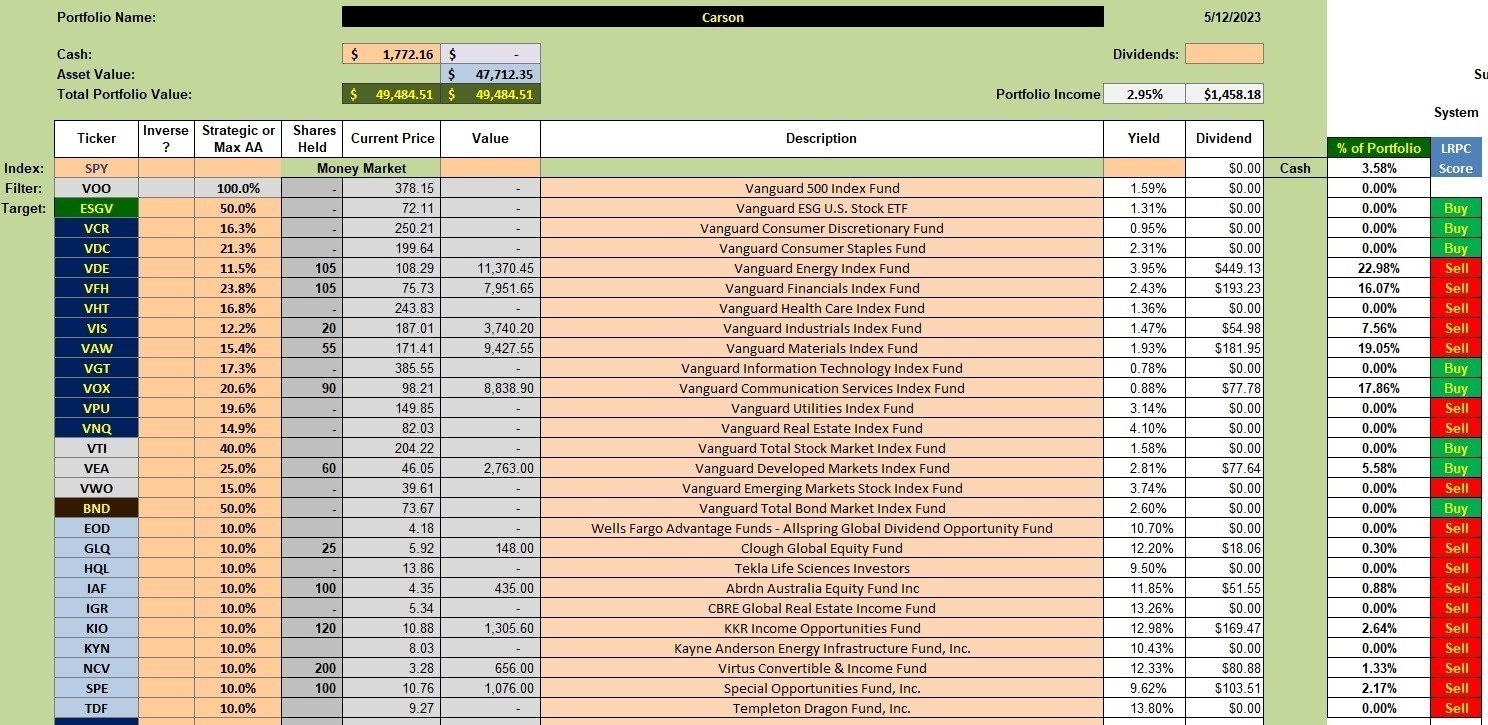Image resolution: width=1488 pixels, height=725 pixels.
Task: Select the Portfolio Income percentage 2.95%
Action: coord(1144,94)
